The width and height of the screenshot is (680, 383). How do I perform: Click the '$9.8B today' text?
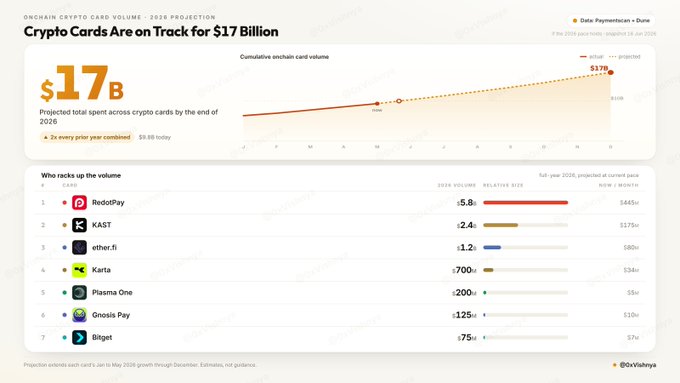pos(155,137)
